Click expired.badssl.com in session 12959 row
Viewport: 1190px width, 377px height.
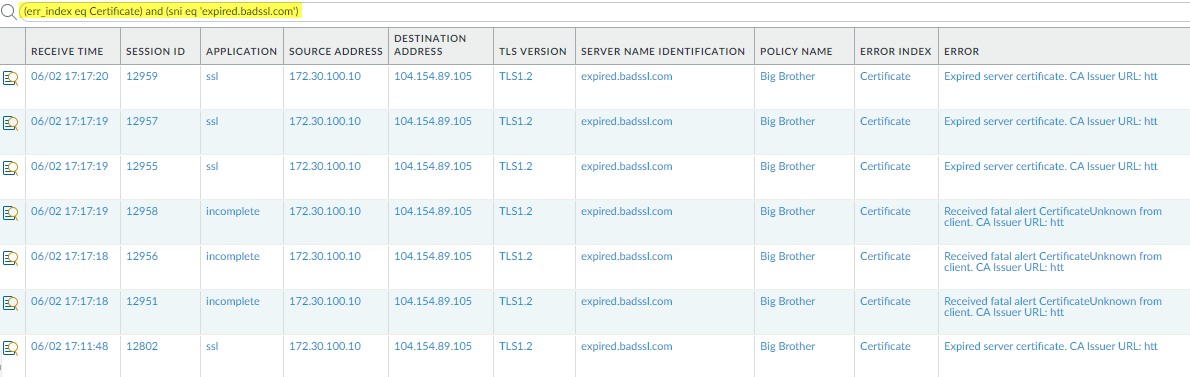coord(627,77)
